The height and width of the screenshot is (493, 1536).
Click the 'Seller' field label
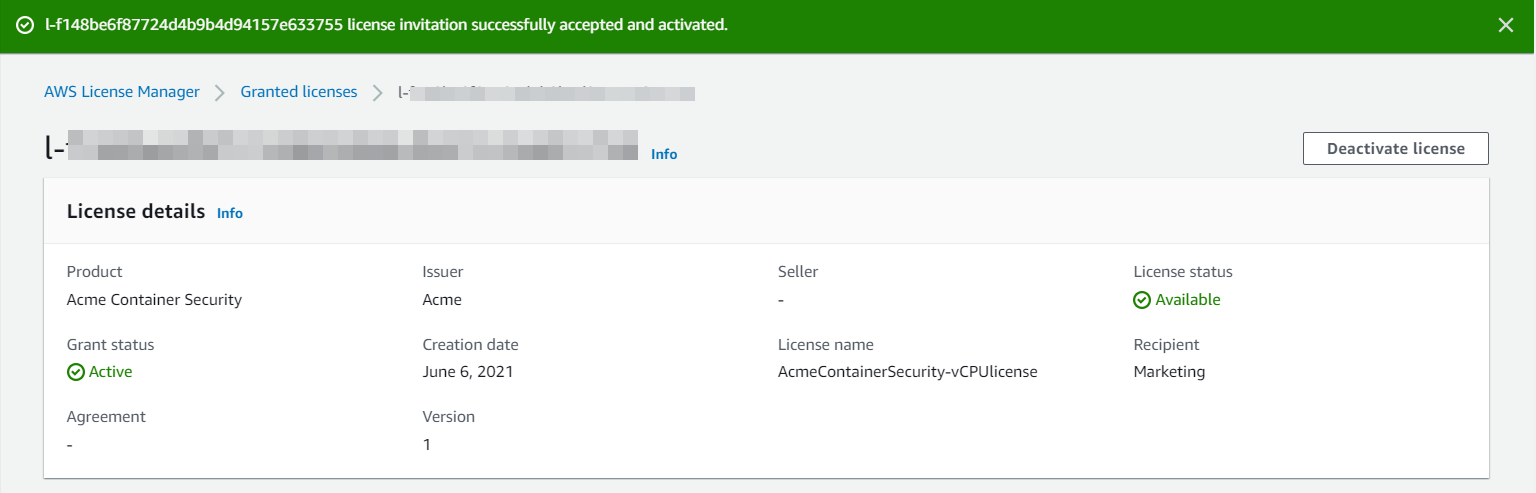click(798, 272)
